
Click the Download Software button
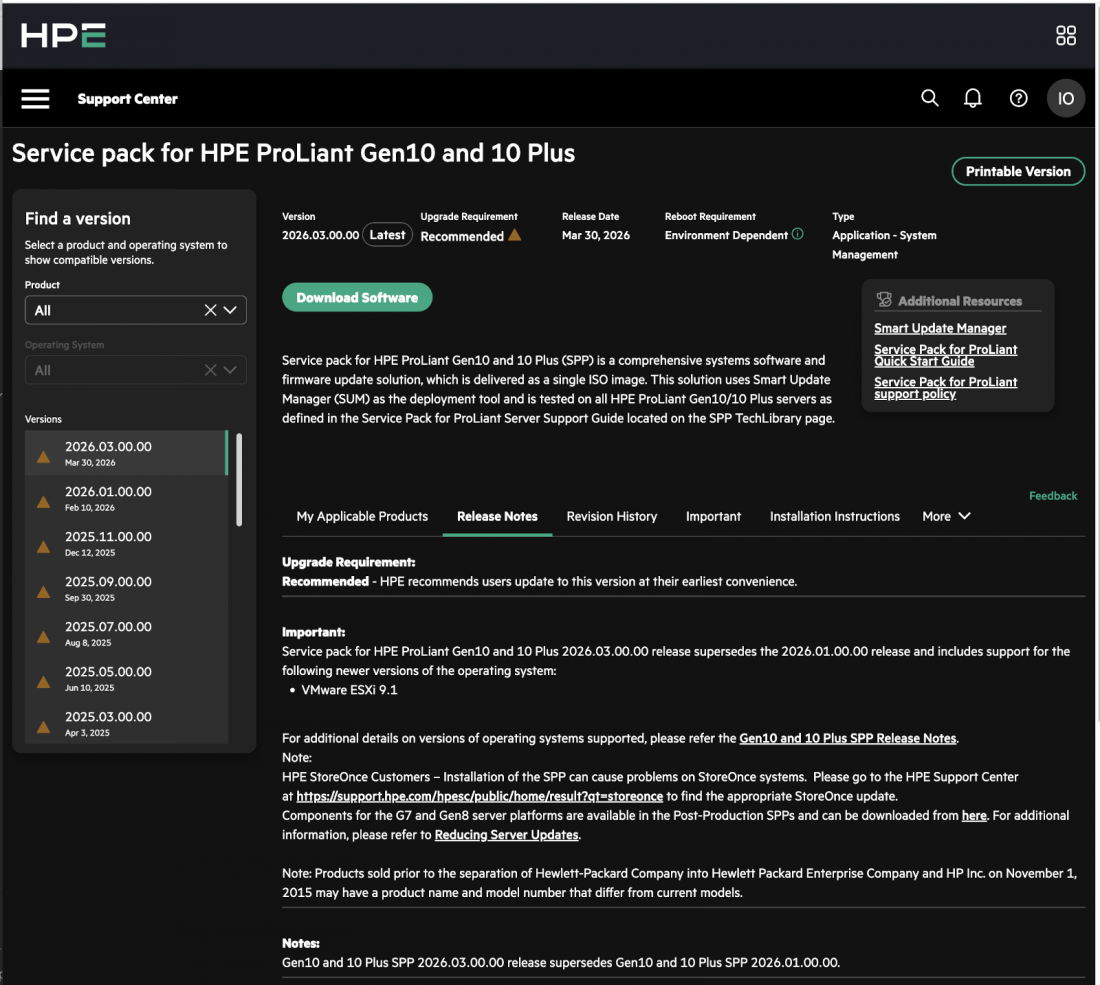pyautogui.click(x=357, y=297)
